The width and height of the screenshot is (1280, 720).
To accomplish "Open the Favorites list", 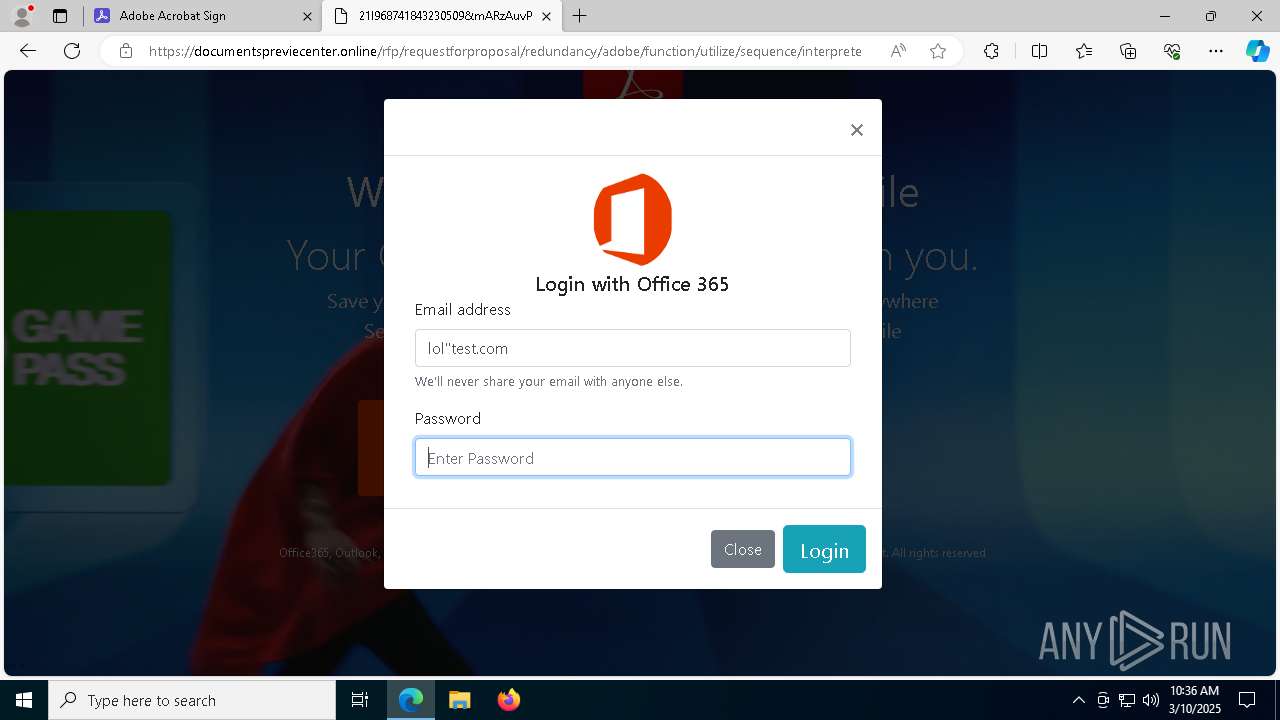I will [1084, 51].
